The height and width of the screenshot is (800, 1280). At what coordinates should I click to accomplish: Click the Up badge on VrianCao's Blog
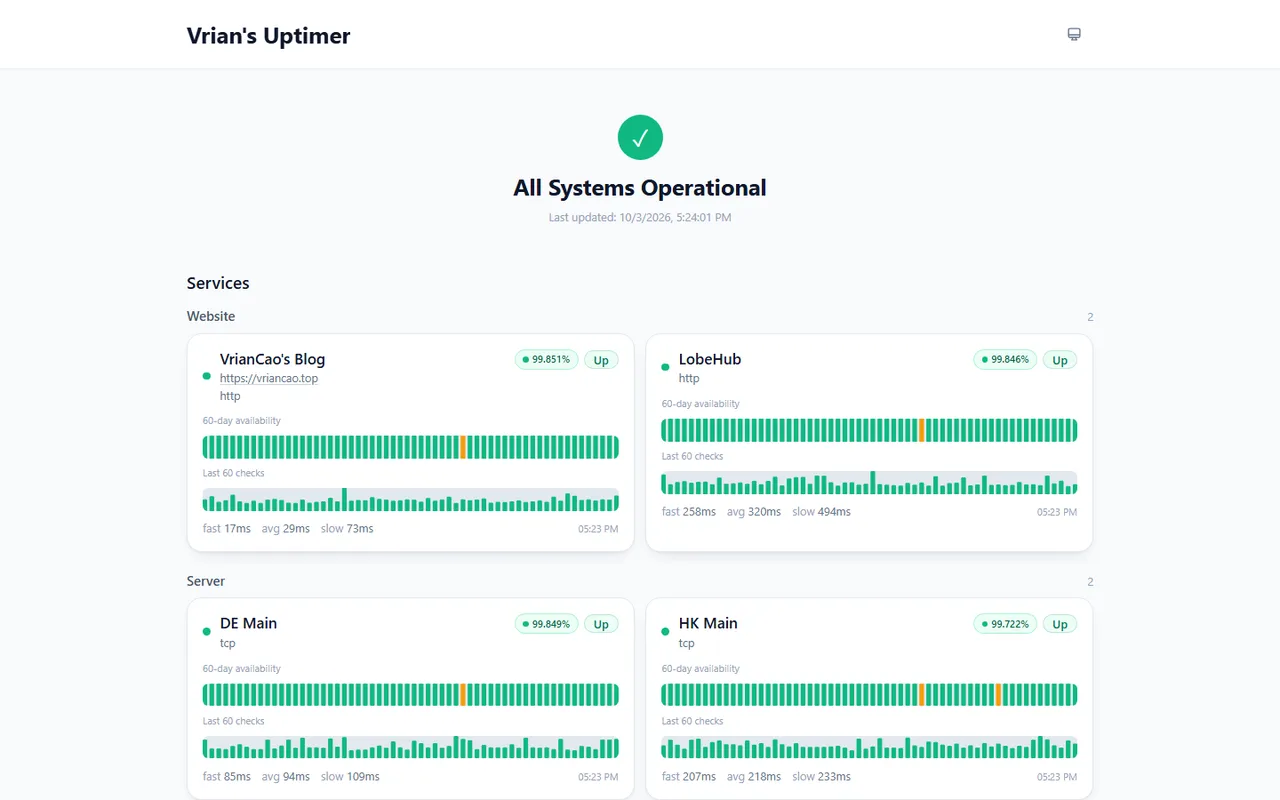tap(601, 360)
